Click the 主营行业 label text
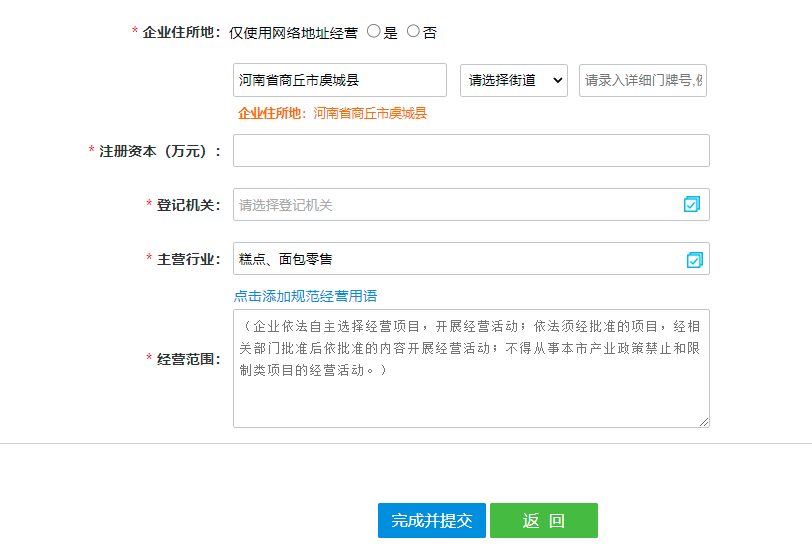Image resolution: width=812 pixels, height=557 pixels. click(188, 259)
